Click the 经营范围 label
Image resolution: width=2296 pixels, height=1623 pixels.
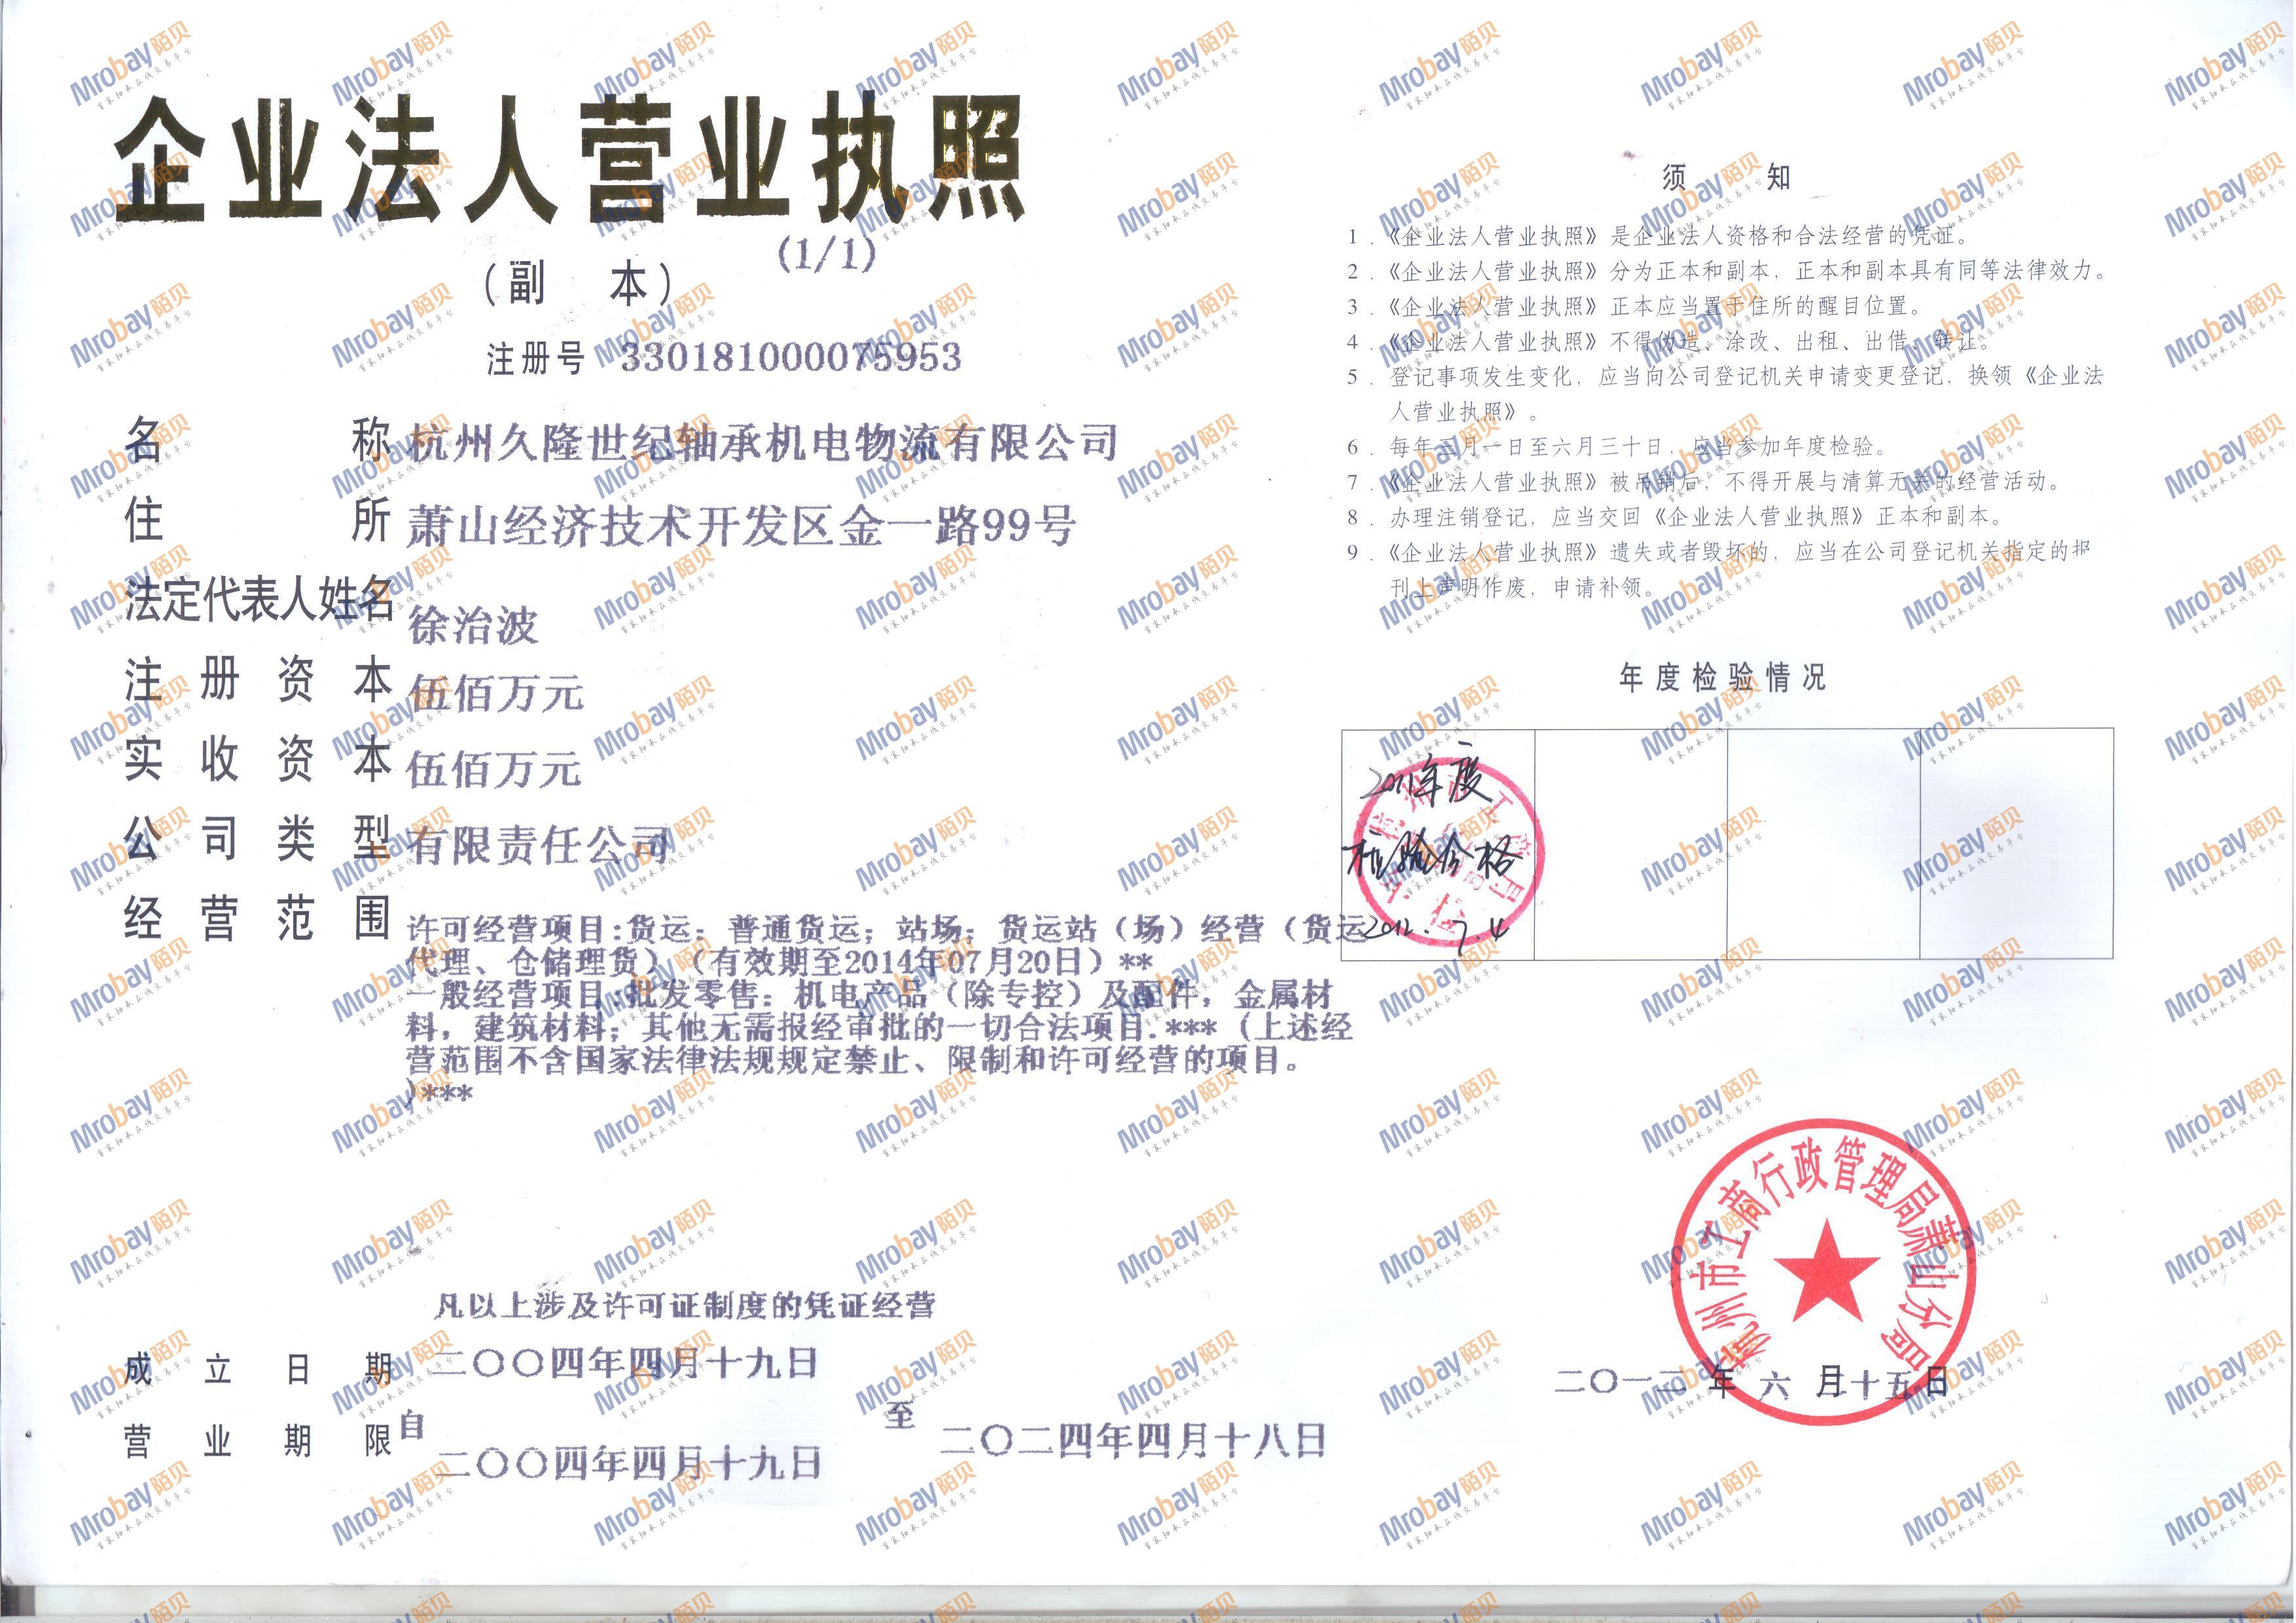257,918
